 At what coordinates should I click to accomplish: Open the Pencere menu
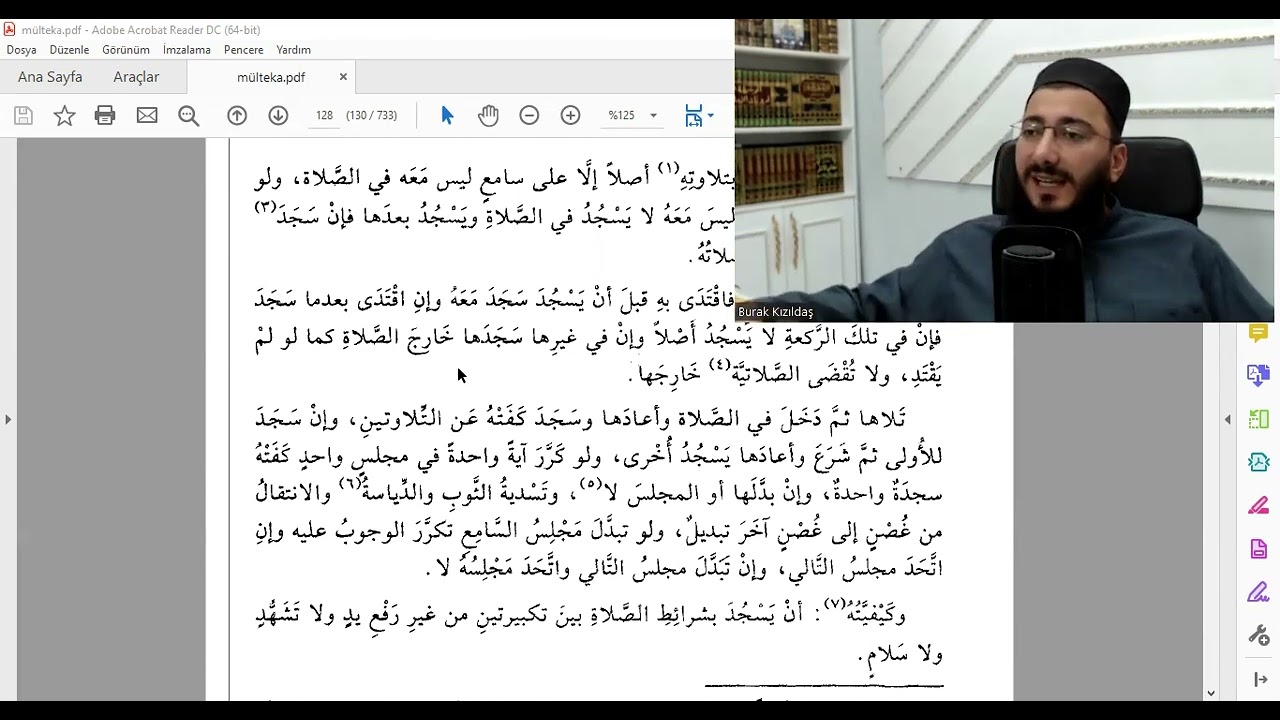coord(244,50)
